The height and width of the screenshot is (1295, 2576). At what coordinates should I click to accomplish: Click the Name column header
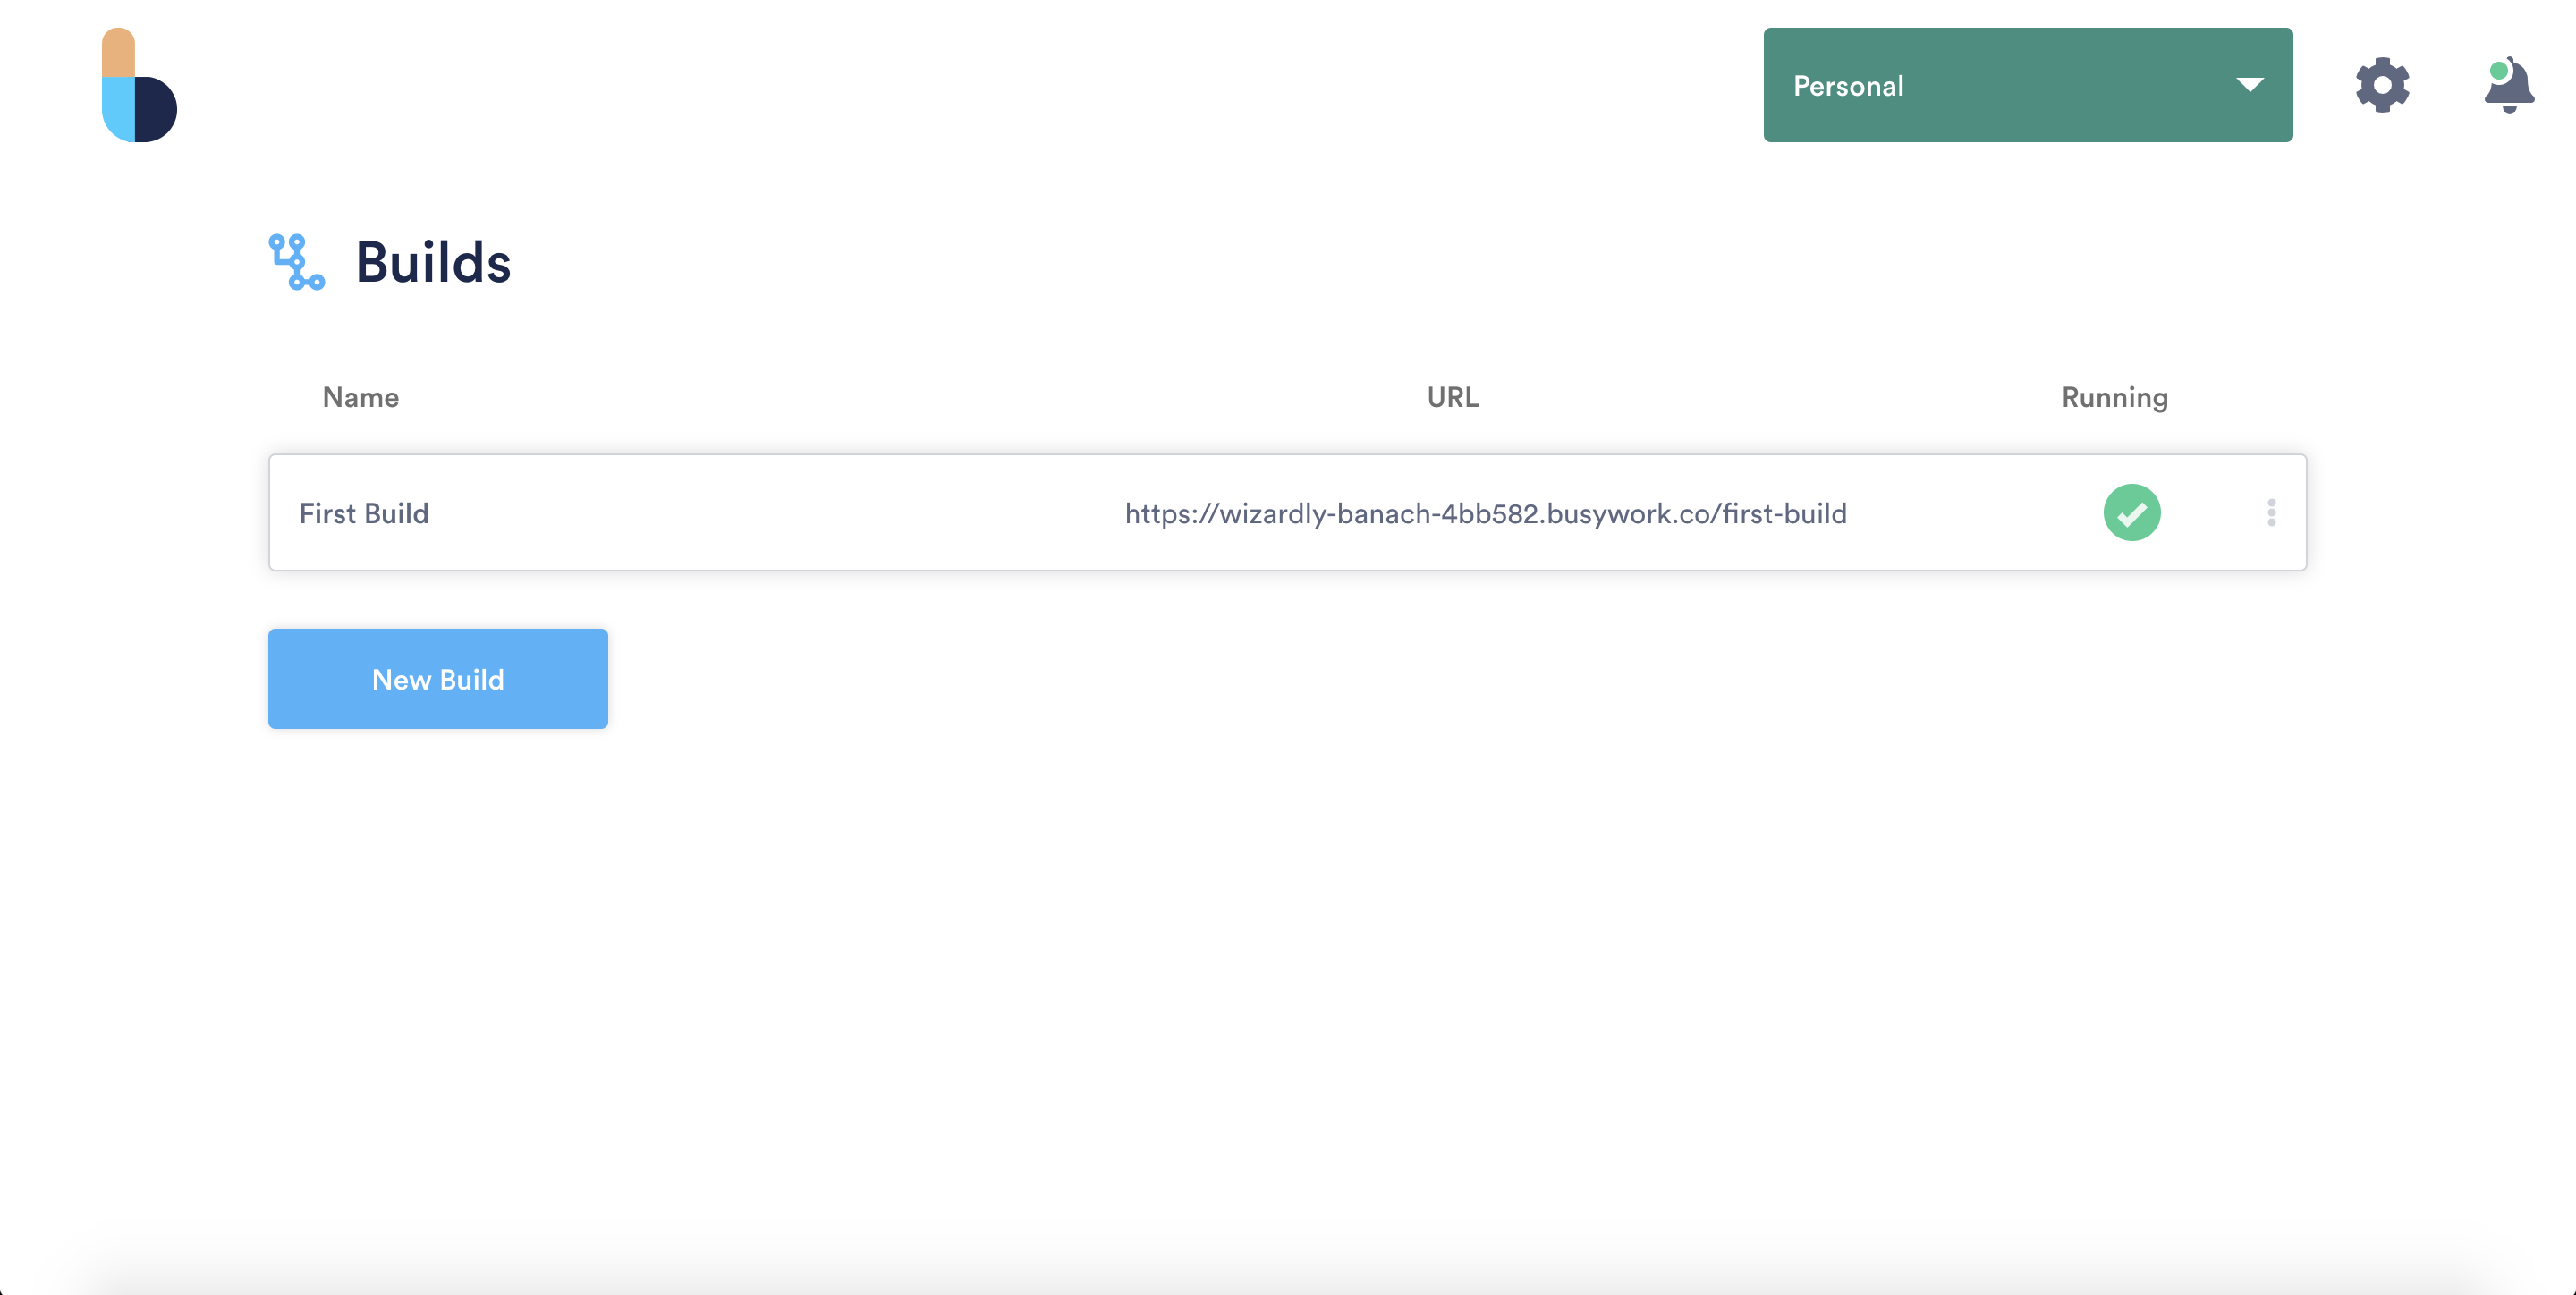[360, 397]
